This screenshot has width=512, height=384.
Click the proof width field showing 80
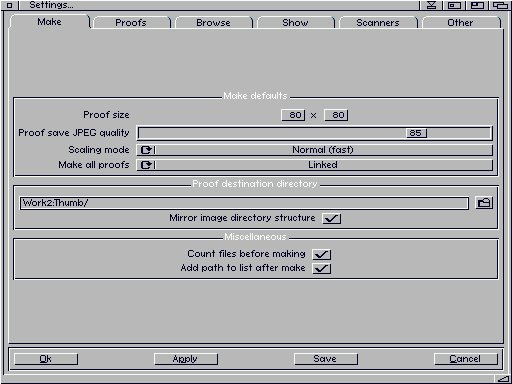pos(293,115)
